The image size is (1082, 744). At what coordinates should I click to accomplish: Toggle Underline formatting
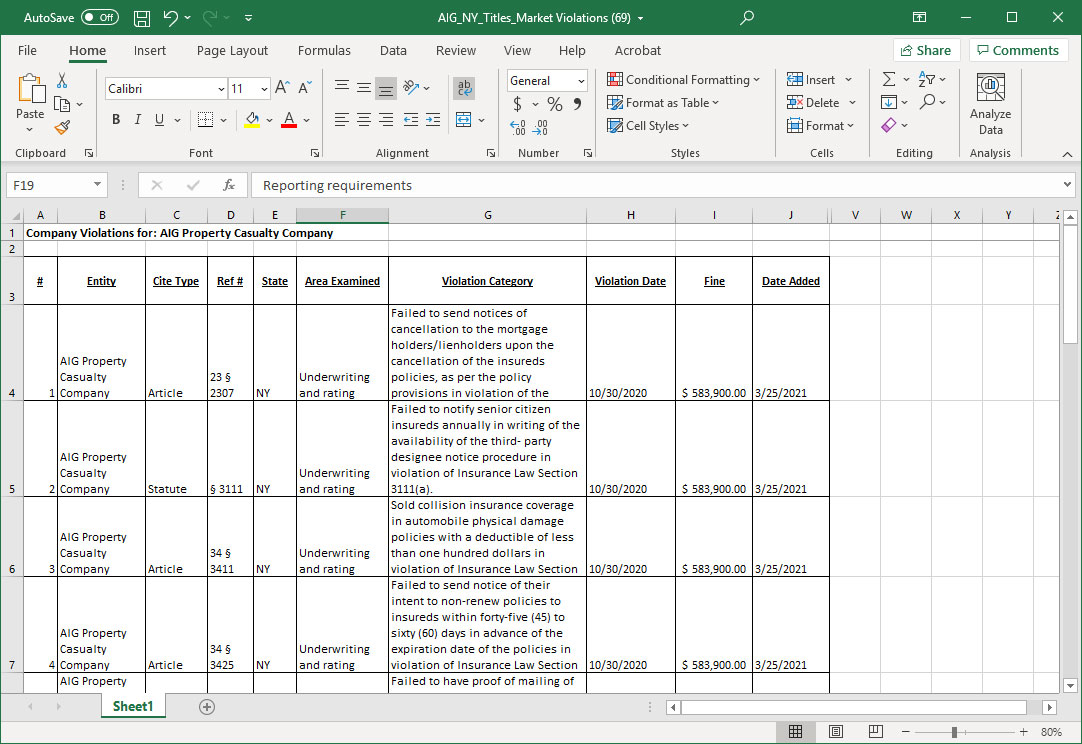coord(159,120)
